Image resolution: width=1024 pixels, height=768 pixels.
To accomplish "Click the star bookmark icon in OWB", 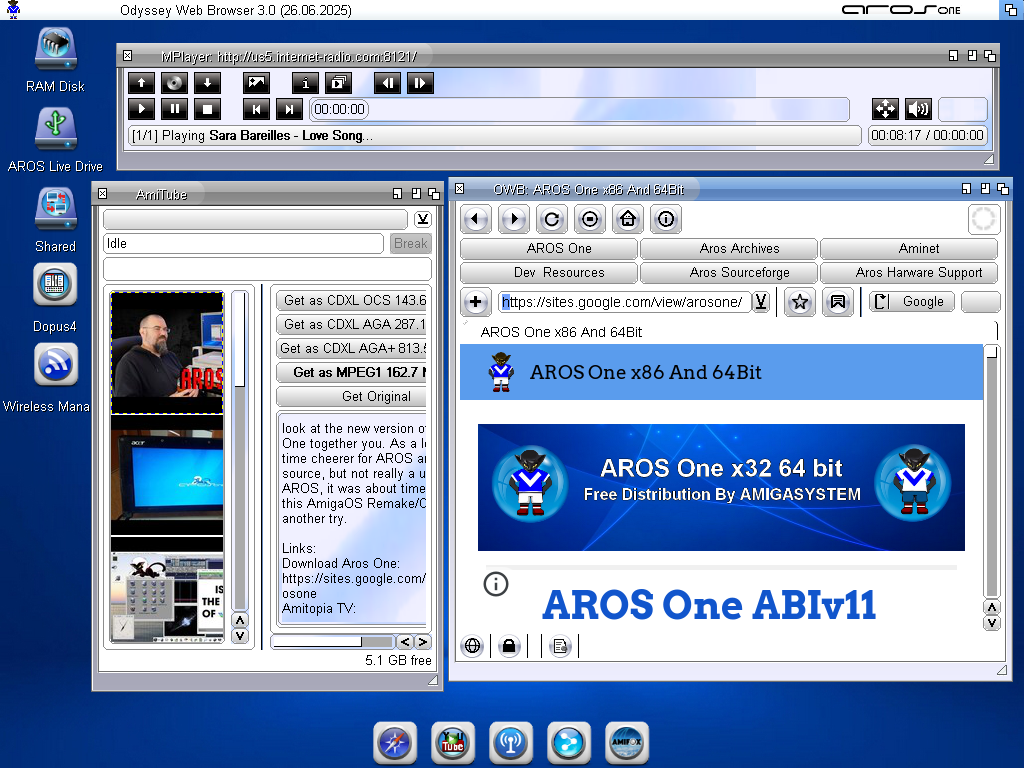I will tap(799, 301).
